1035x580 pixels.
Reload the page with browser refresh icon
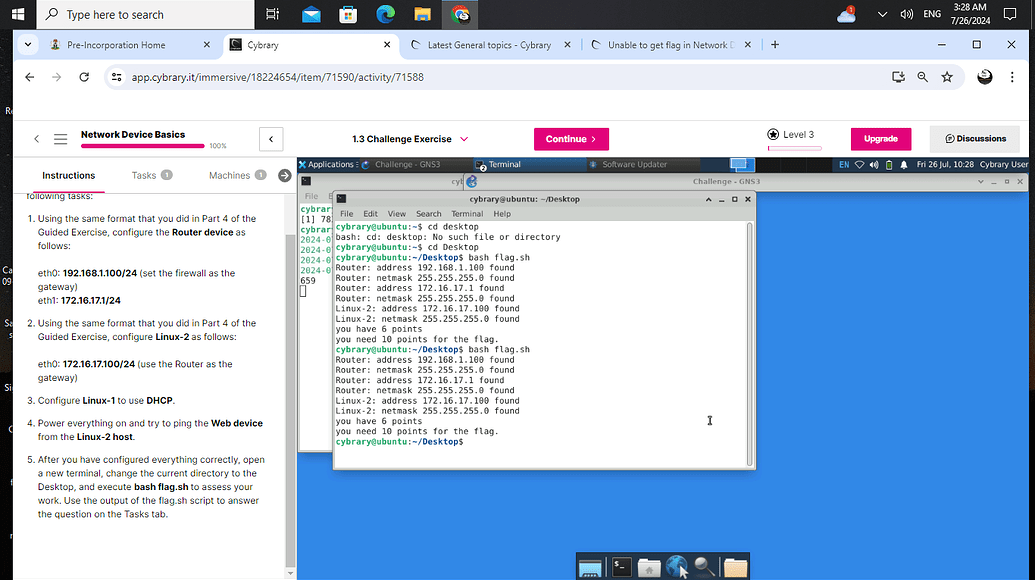click(84, 77)
